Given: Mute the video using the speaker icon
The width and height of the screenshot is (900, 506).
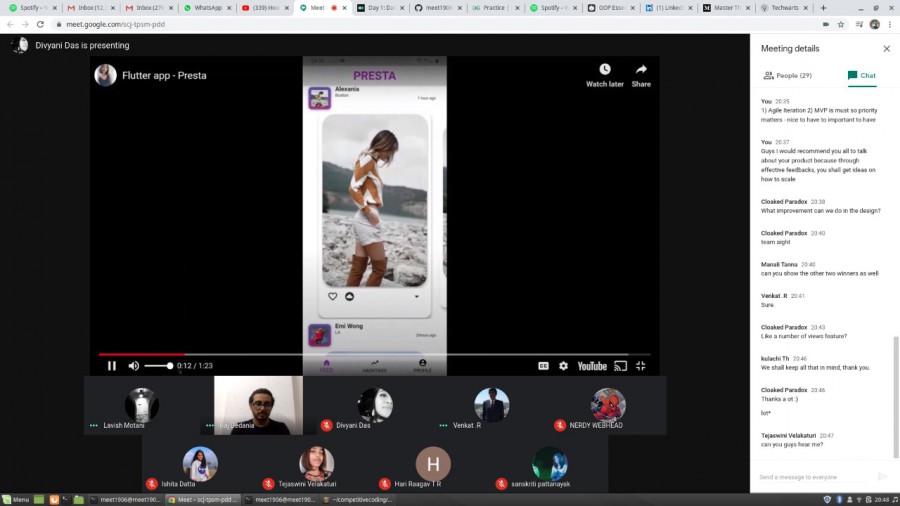Looking at the screenshot, I should click(133, 366).
